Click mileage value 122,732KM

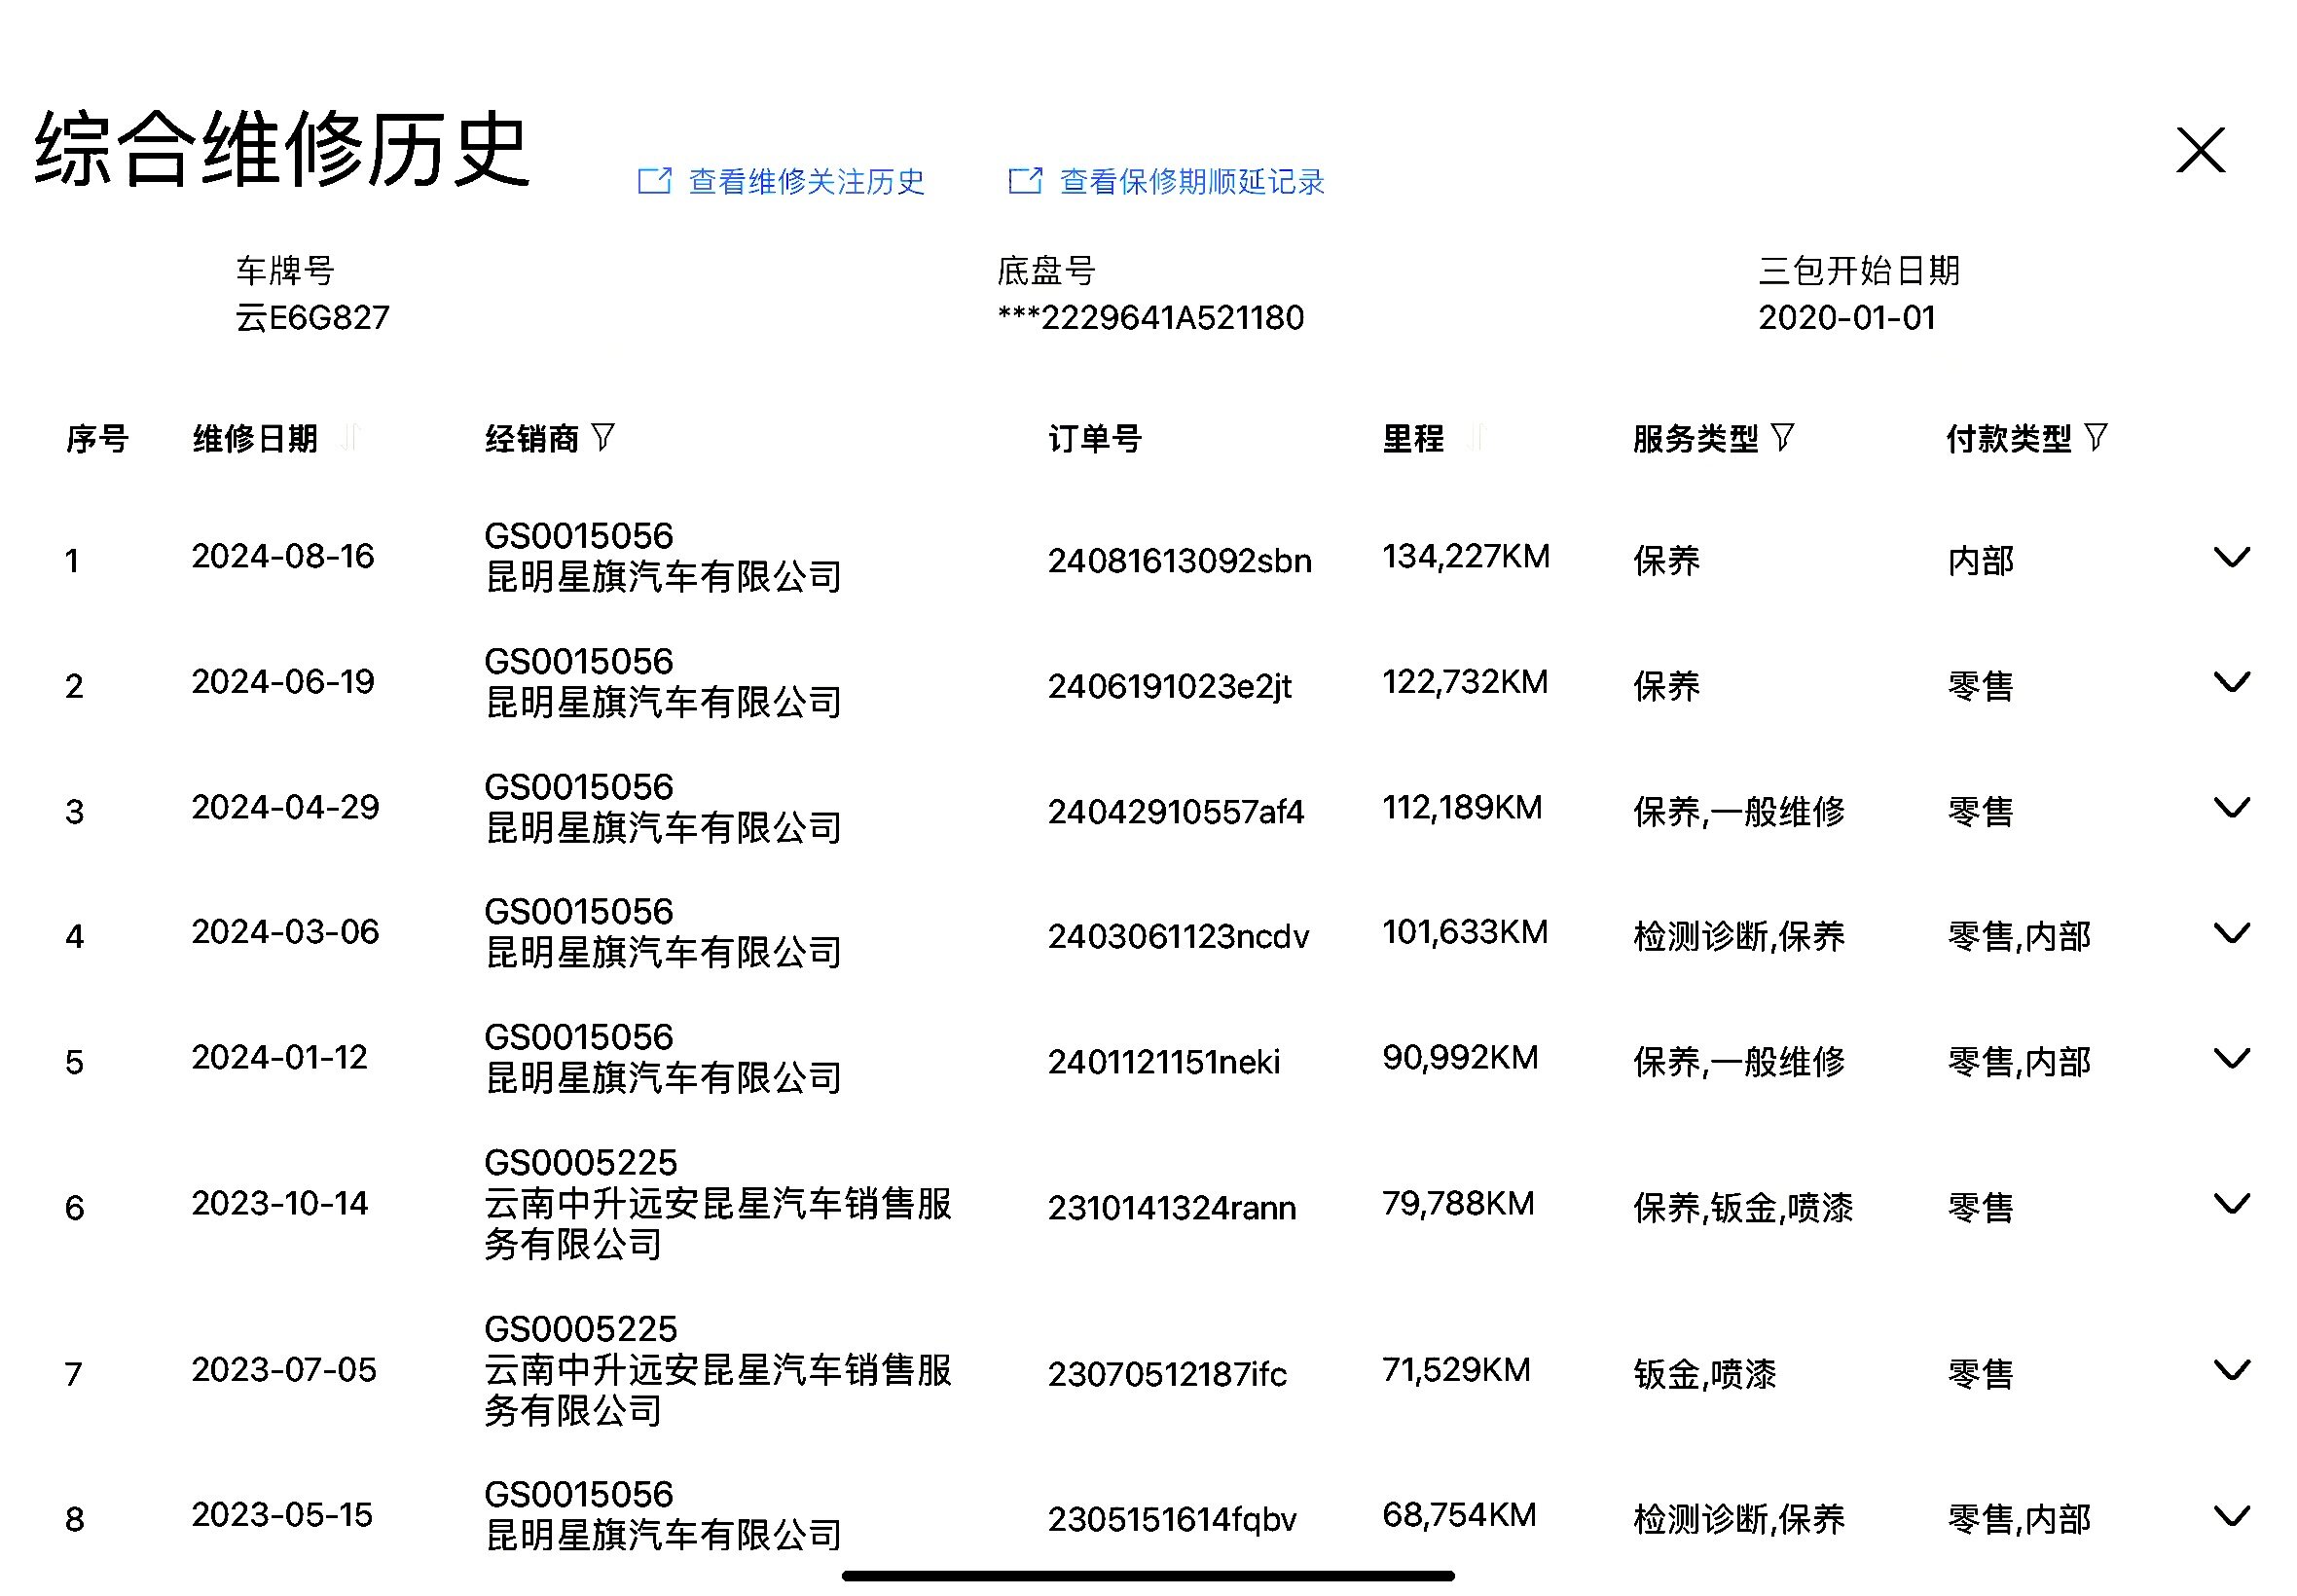[x=1465, y=682]
